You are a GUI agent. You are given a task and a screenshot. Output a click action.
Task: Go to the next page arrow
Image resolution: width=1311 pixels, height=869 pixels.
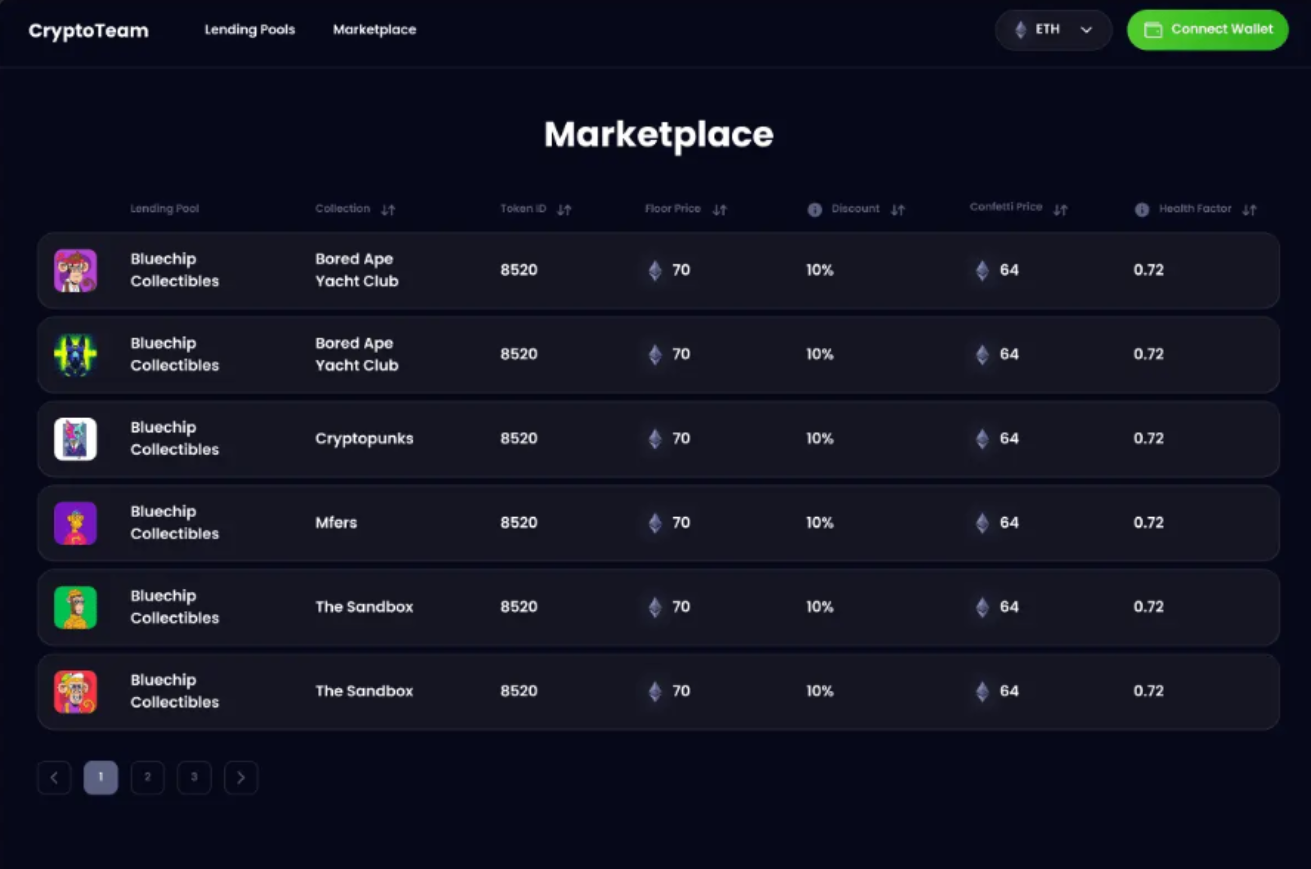coord(241,778)
